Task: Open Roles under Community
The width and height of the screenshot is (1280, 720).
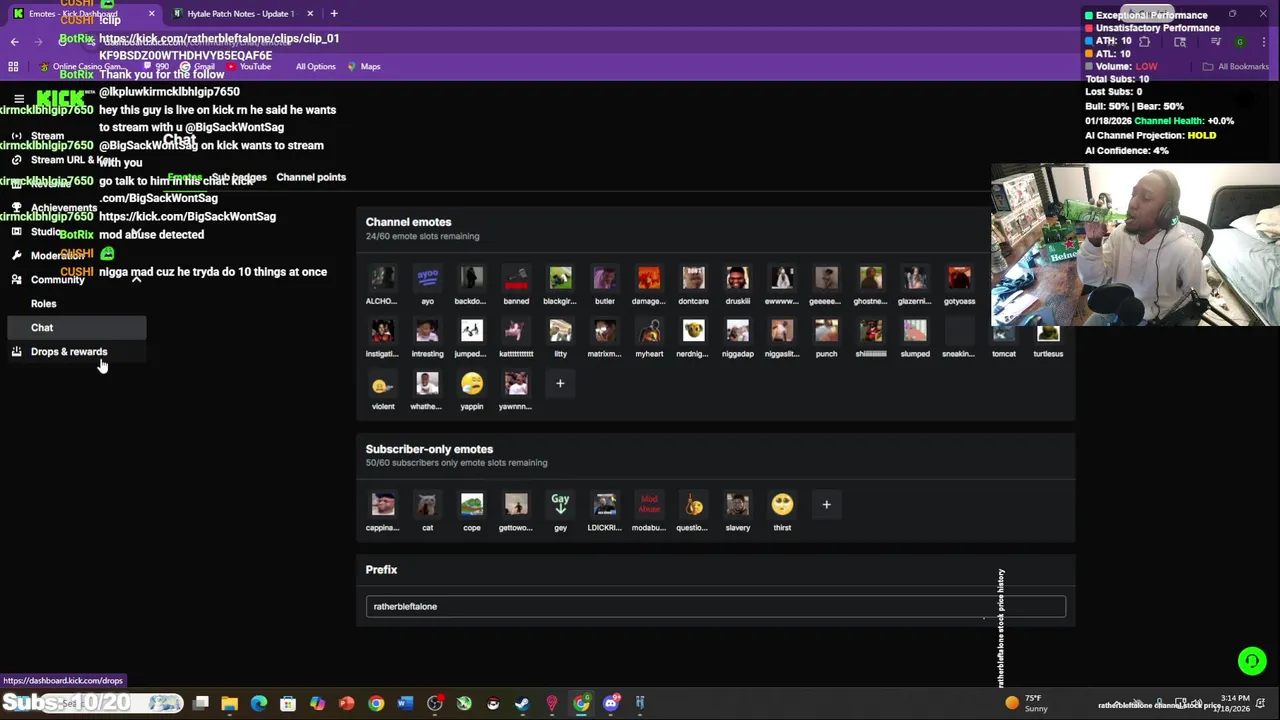Action: tap(43, 304)
